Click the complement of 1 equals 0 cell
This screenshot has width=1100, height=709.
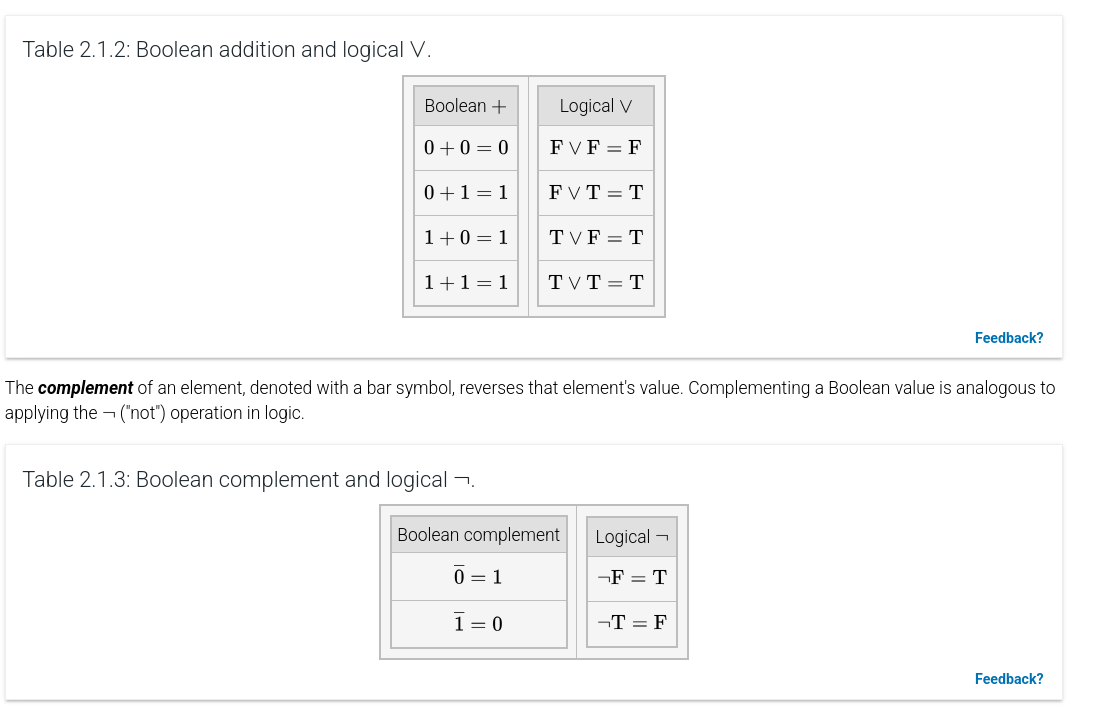(478, 623)
